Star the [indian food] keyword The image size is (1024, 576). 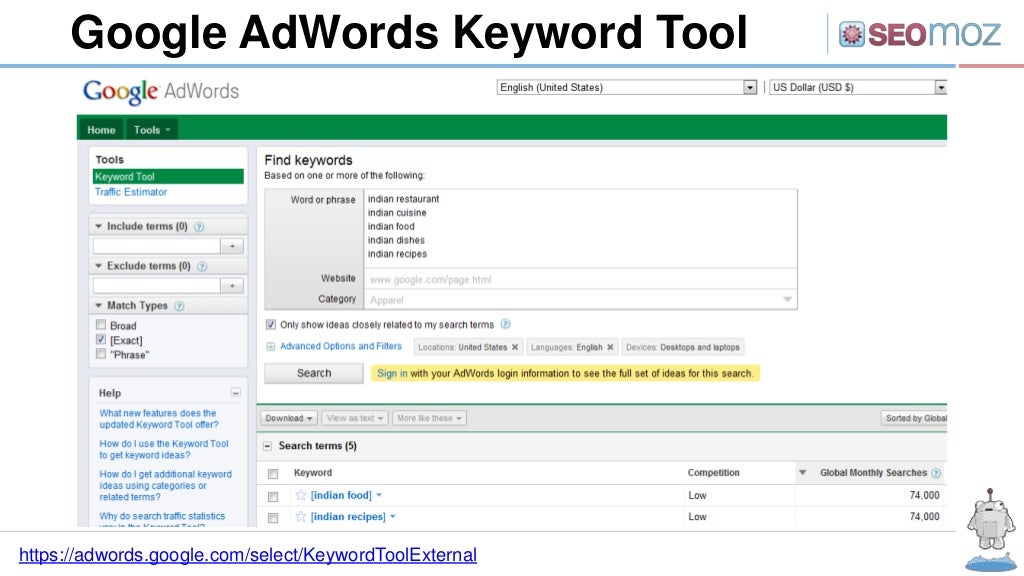(300, 495)
